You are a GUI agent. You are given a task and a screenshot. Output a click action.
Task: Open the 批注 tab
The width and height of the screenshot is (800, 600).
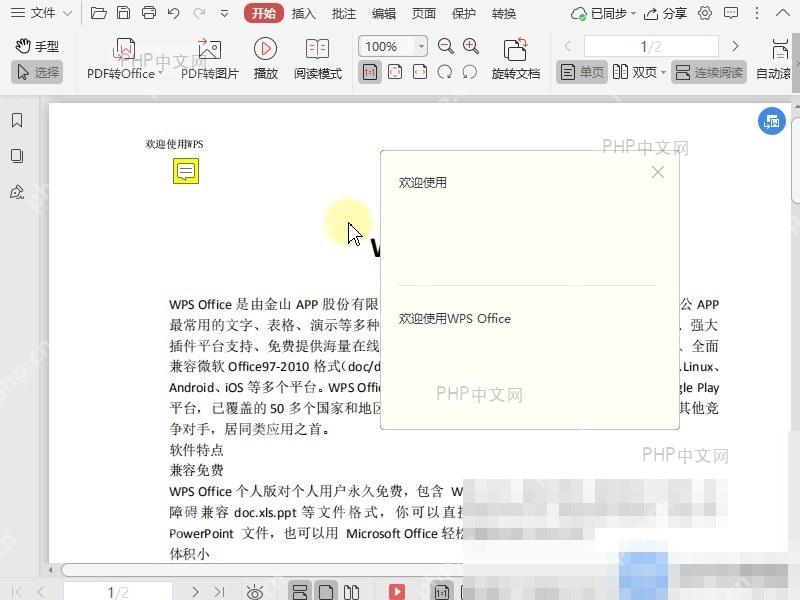[x=343, y=14]
